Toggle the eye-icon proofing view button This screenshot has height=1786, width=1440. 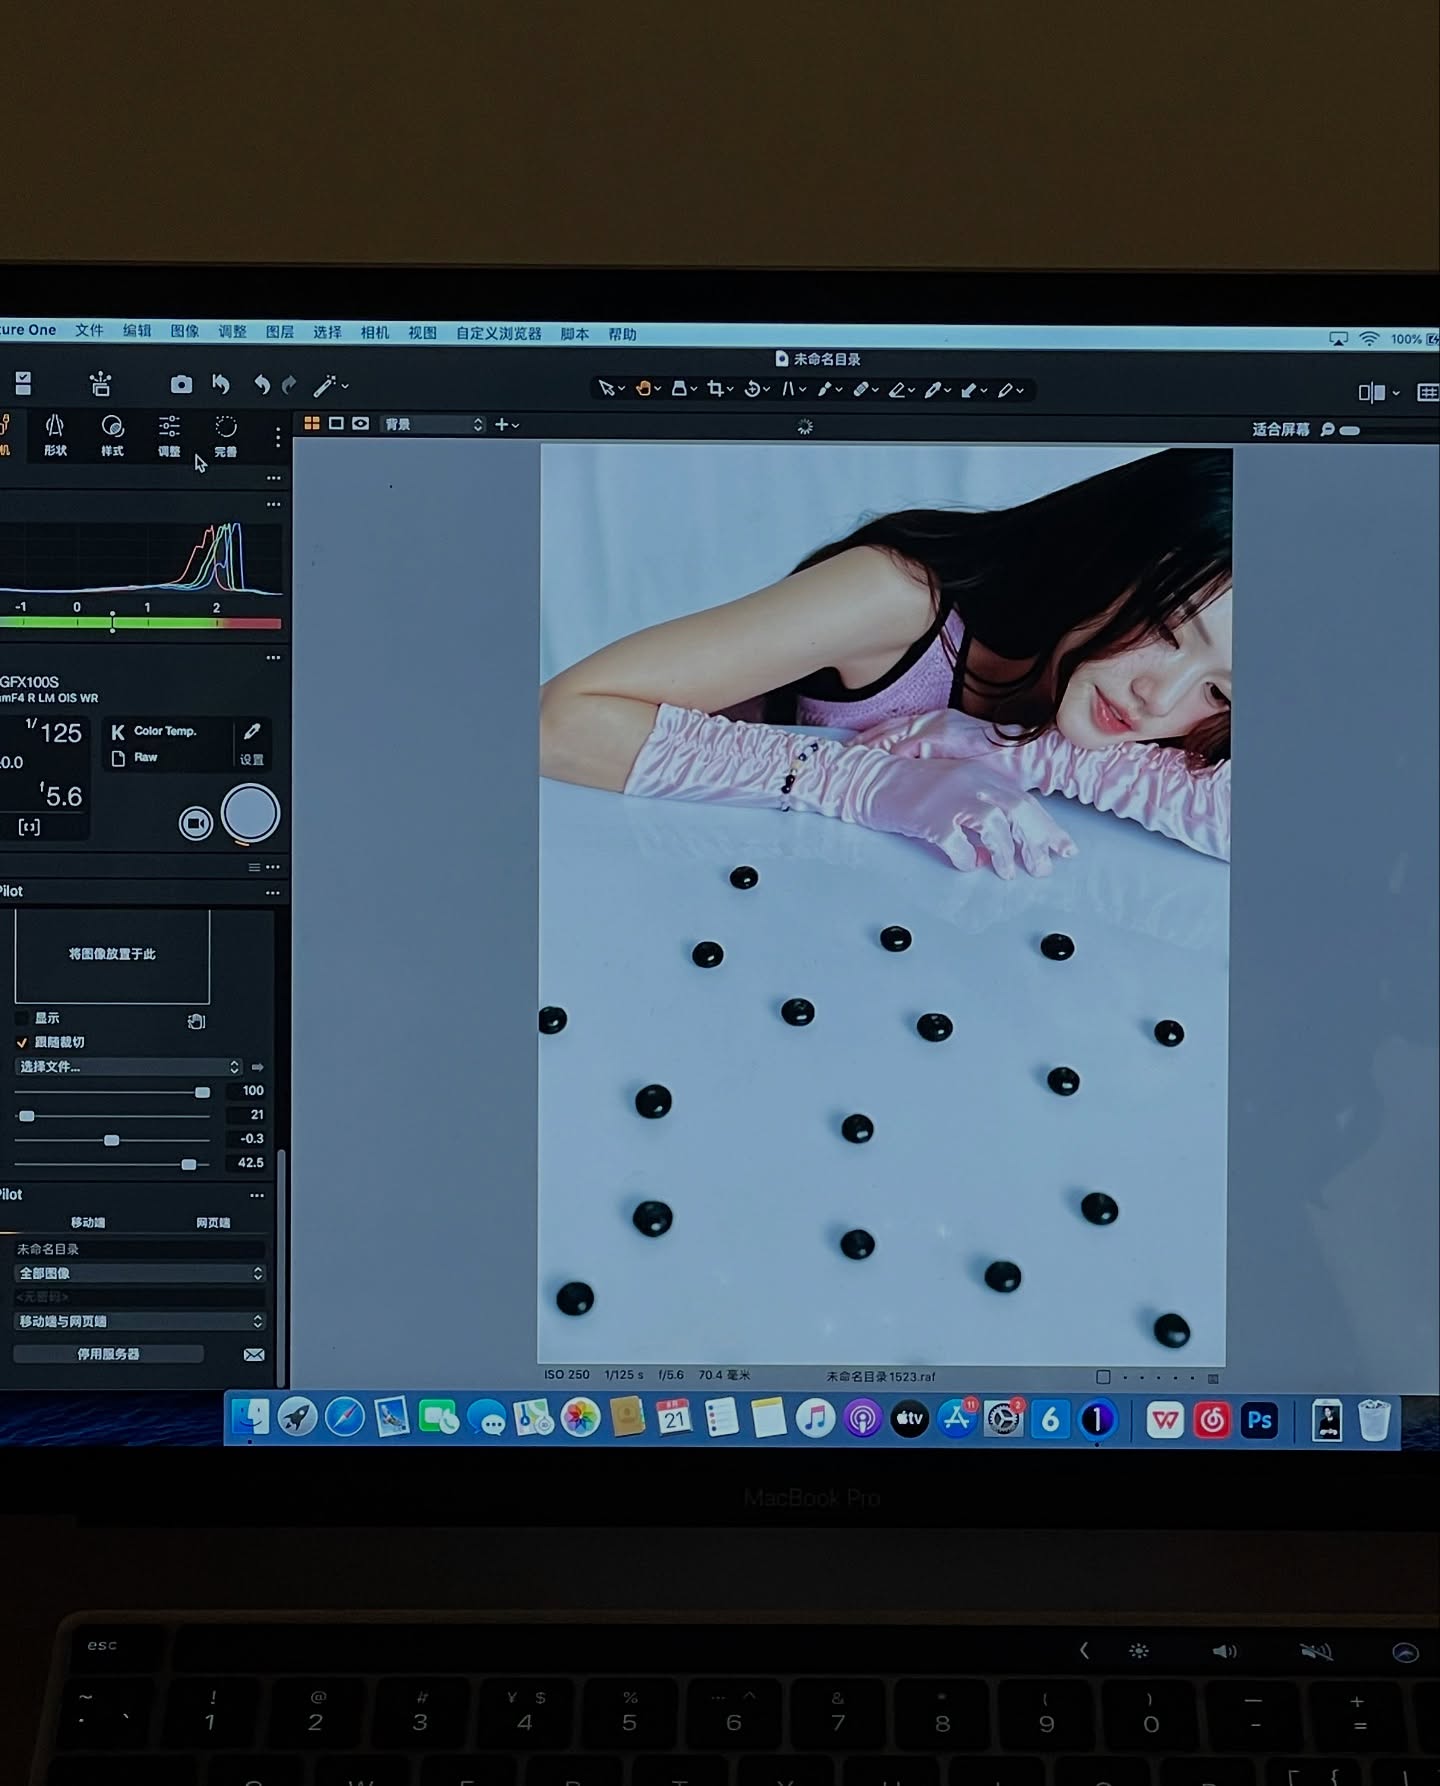click(x=360, y=424)
